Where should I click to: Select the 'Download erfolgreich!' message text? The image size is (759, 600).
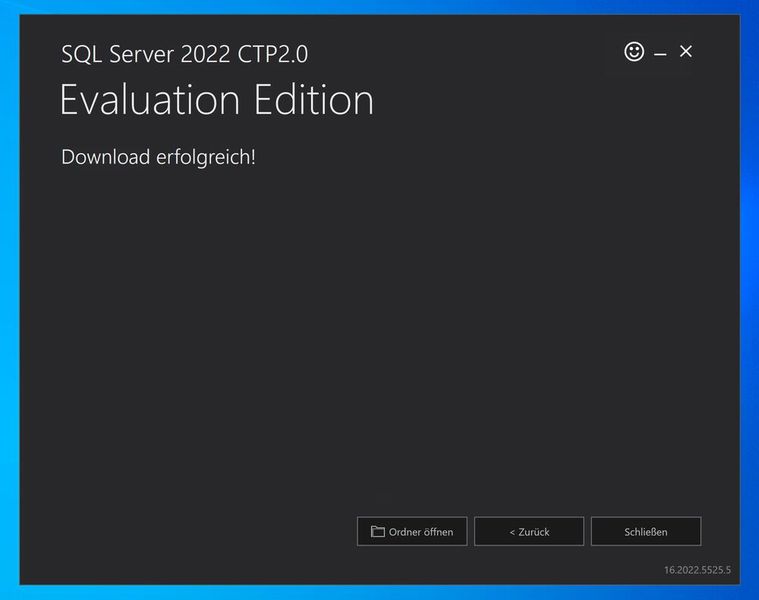coord(158,157)
